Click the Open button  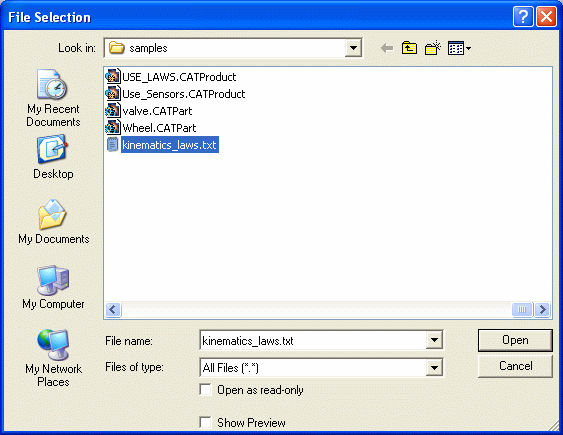pyautogui.click(x=515, y=340)
